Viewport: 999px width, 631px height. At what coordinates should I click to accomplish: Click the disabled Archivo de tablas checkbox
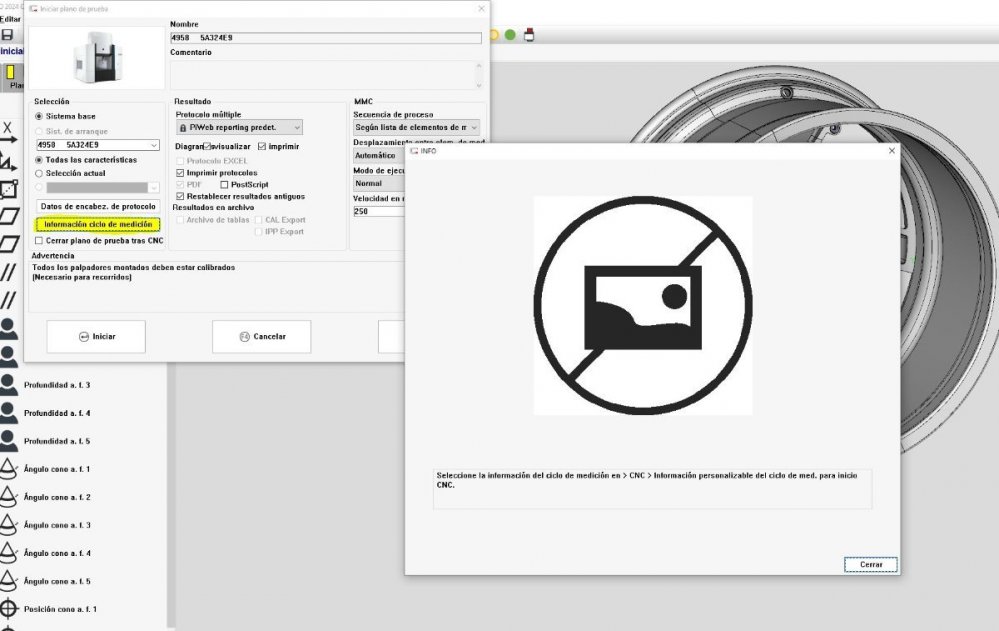pos(180,220)
